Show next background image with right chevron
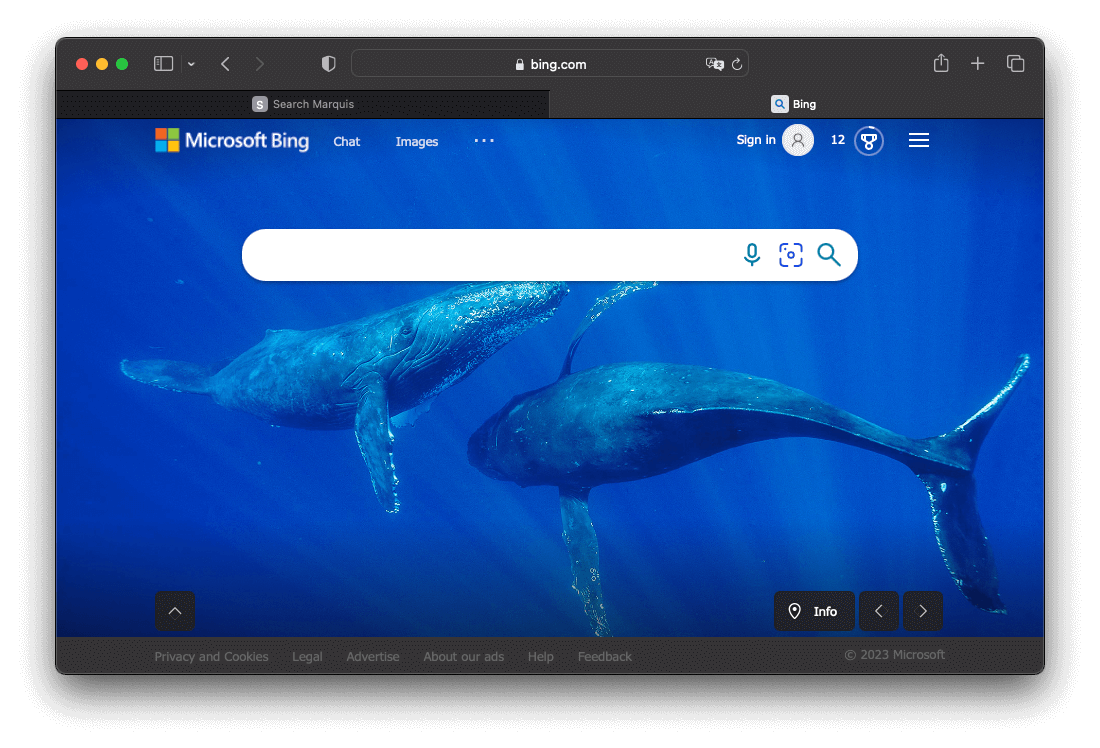This screenshot has width=1100, height=748. (x=922, y=611)
